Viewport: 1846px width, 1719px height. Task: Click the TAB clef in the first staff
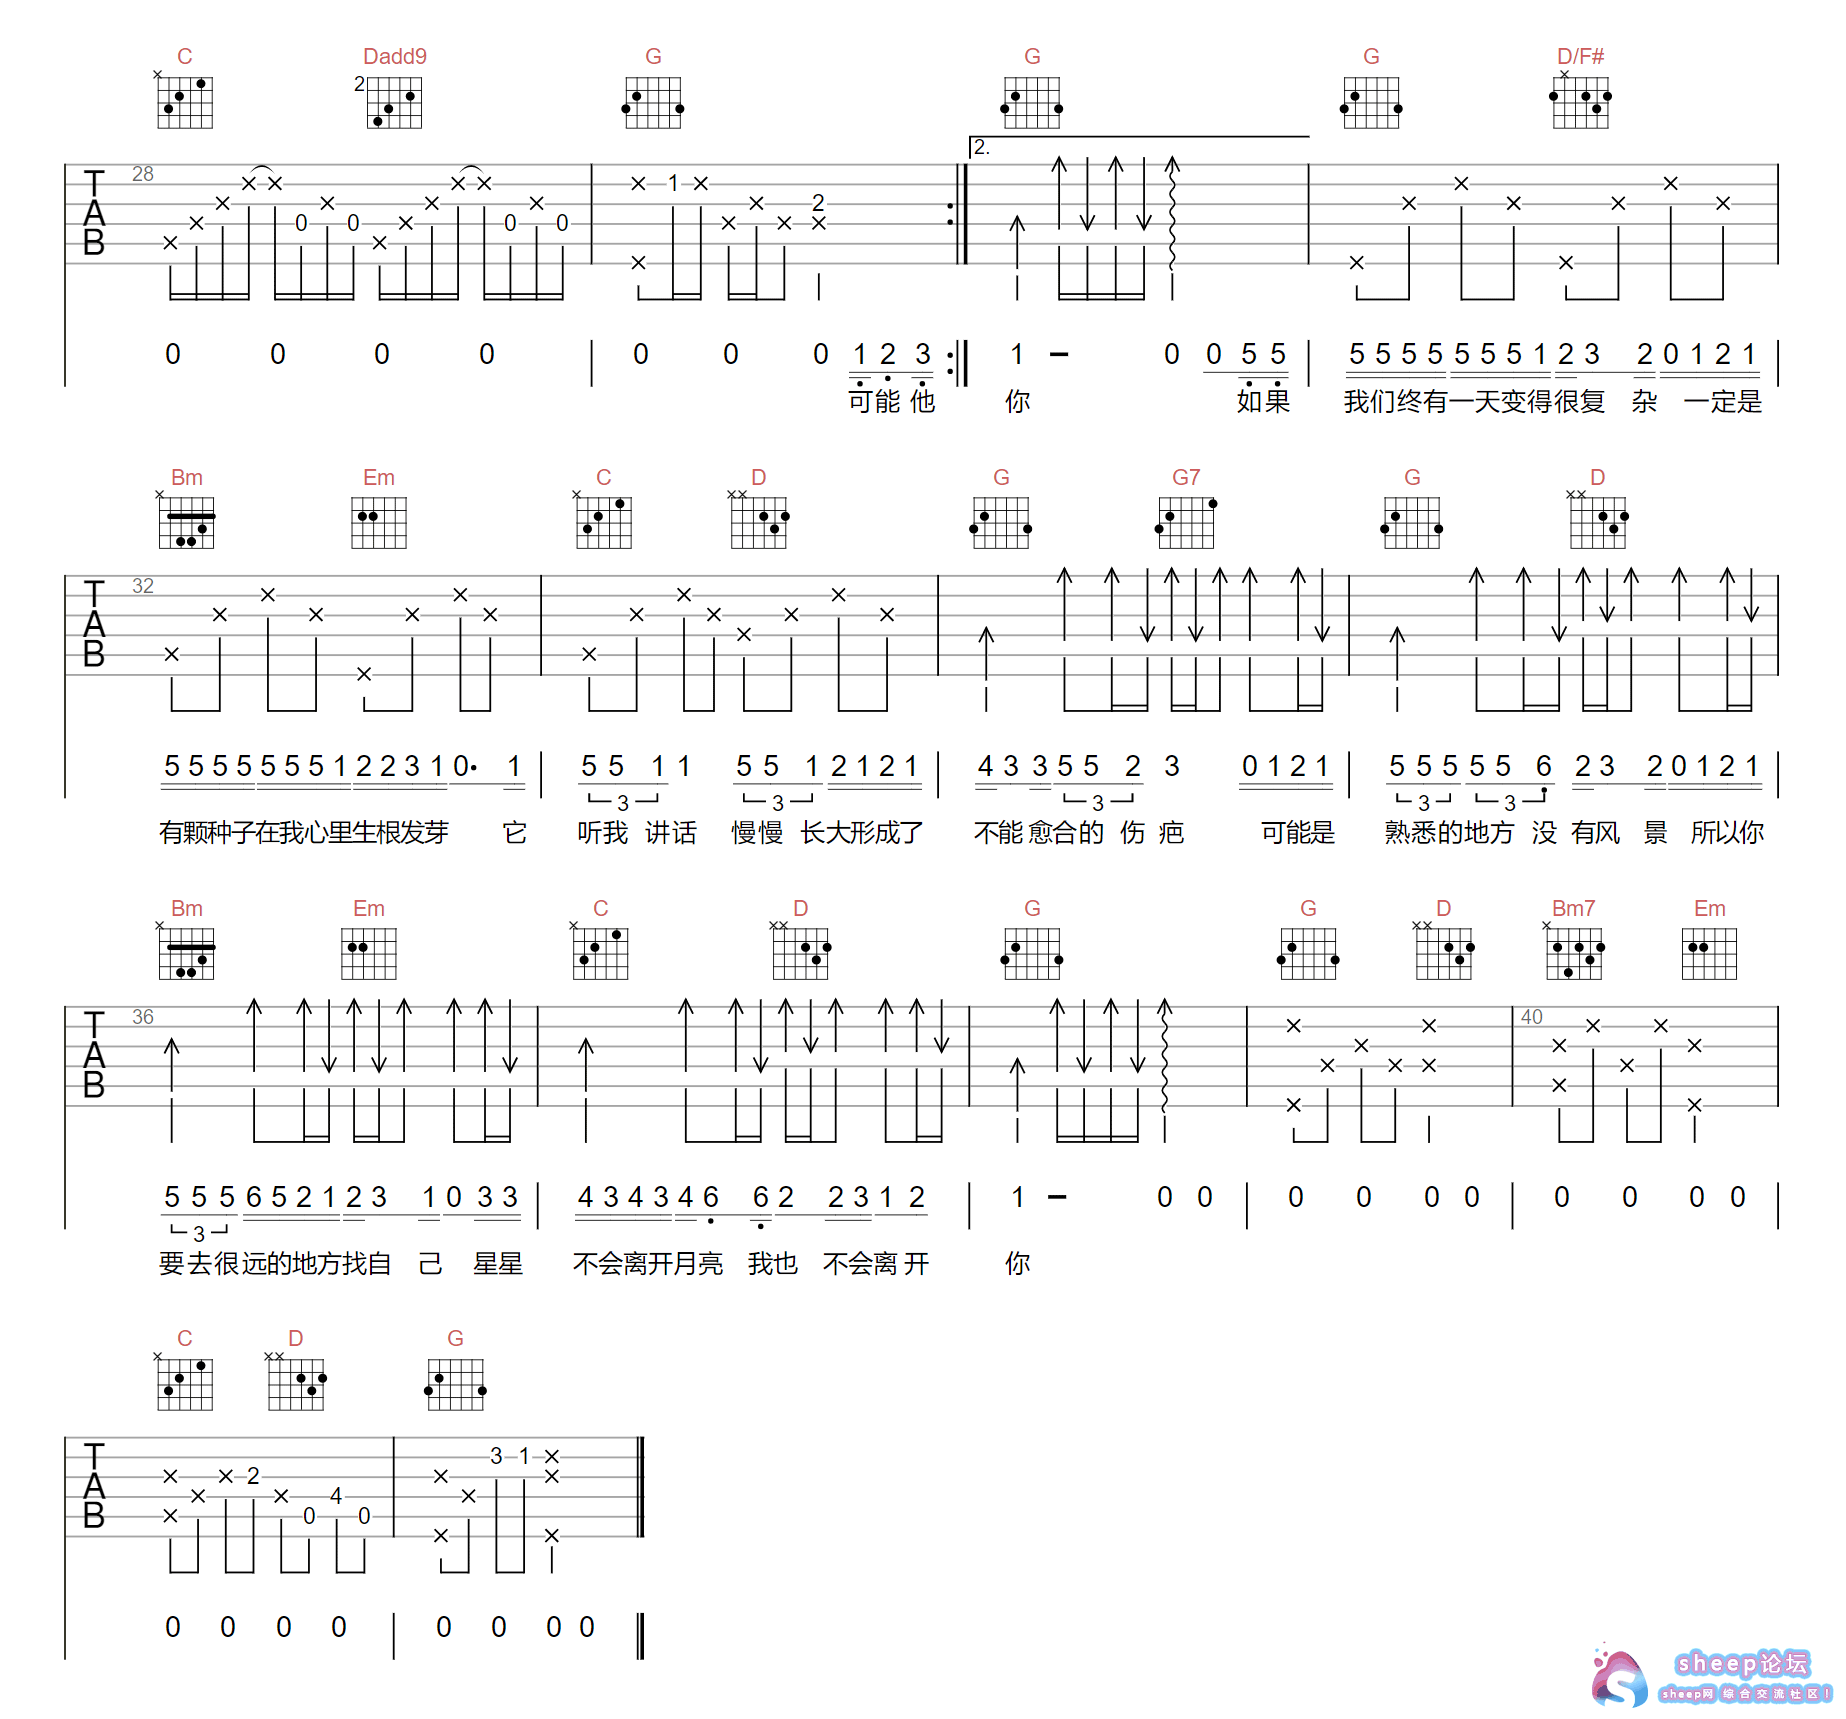click(x=94, y=213)
